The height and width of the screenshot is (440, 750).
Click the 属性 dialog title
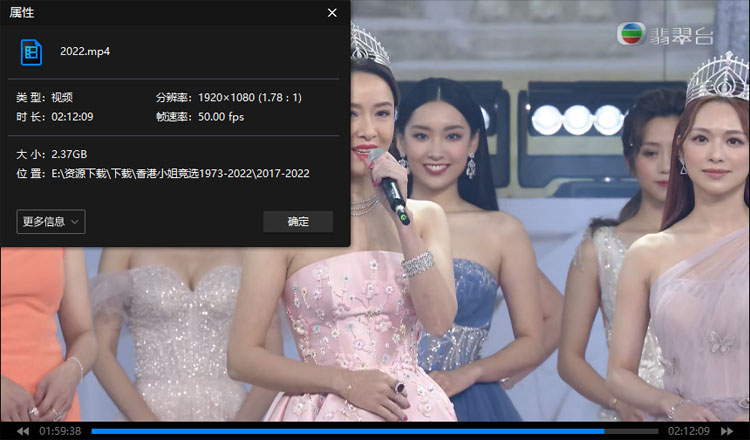[24, 13]
